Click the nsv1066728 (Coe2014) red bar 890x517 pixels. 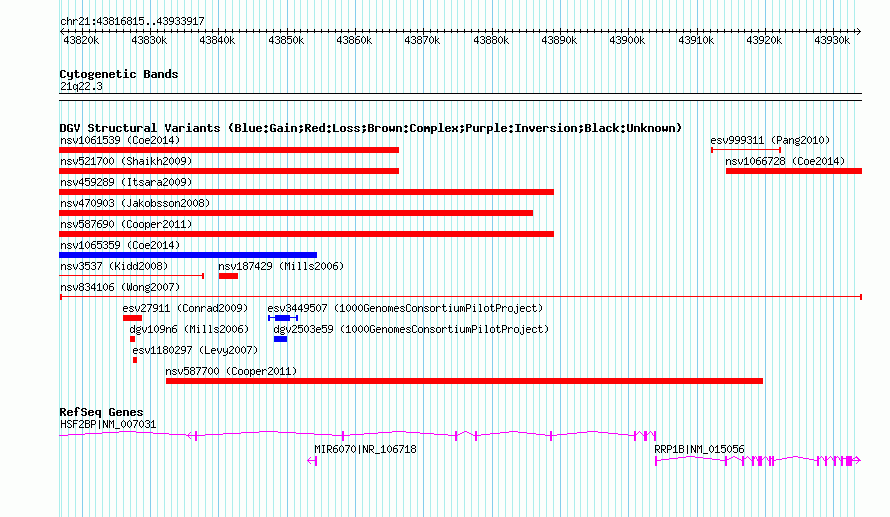794,171
